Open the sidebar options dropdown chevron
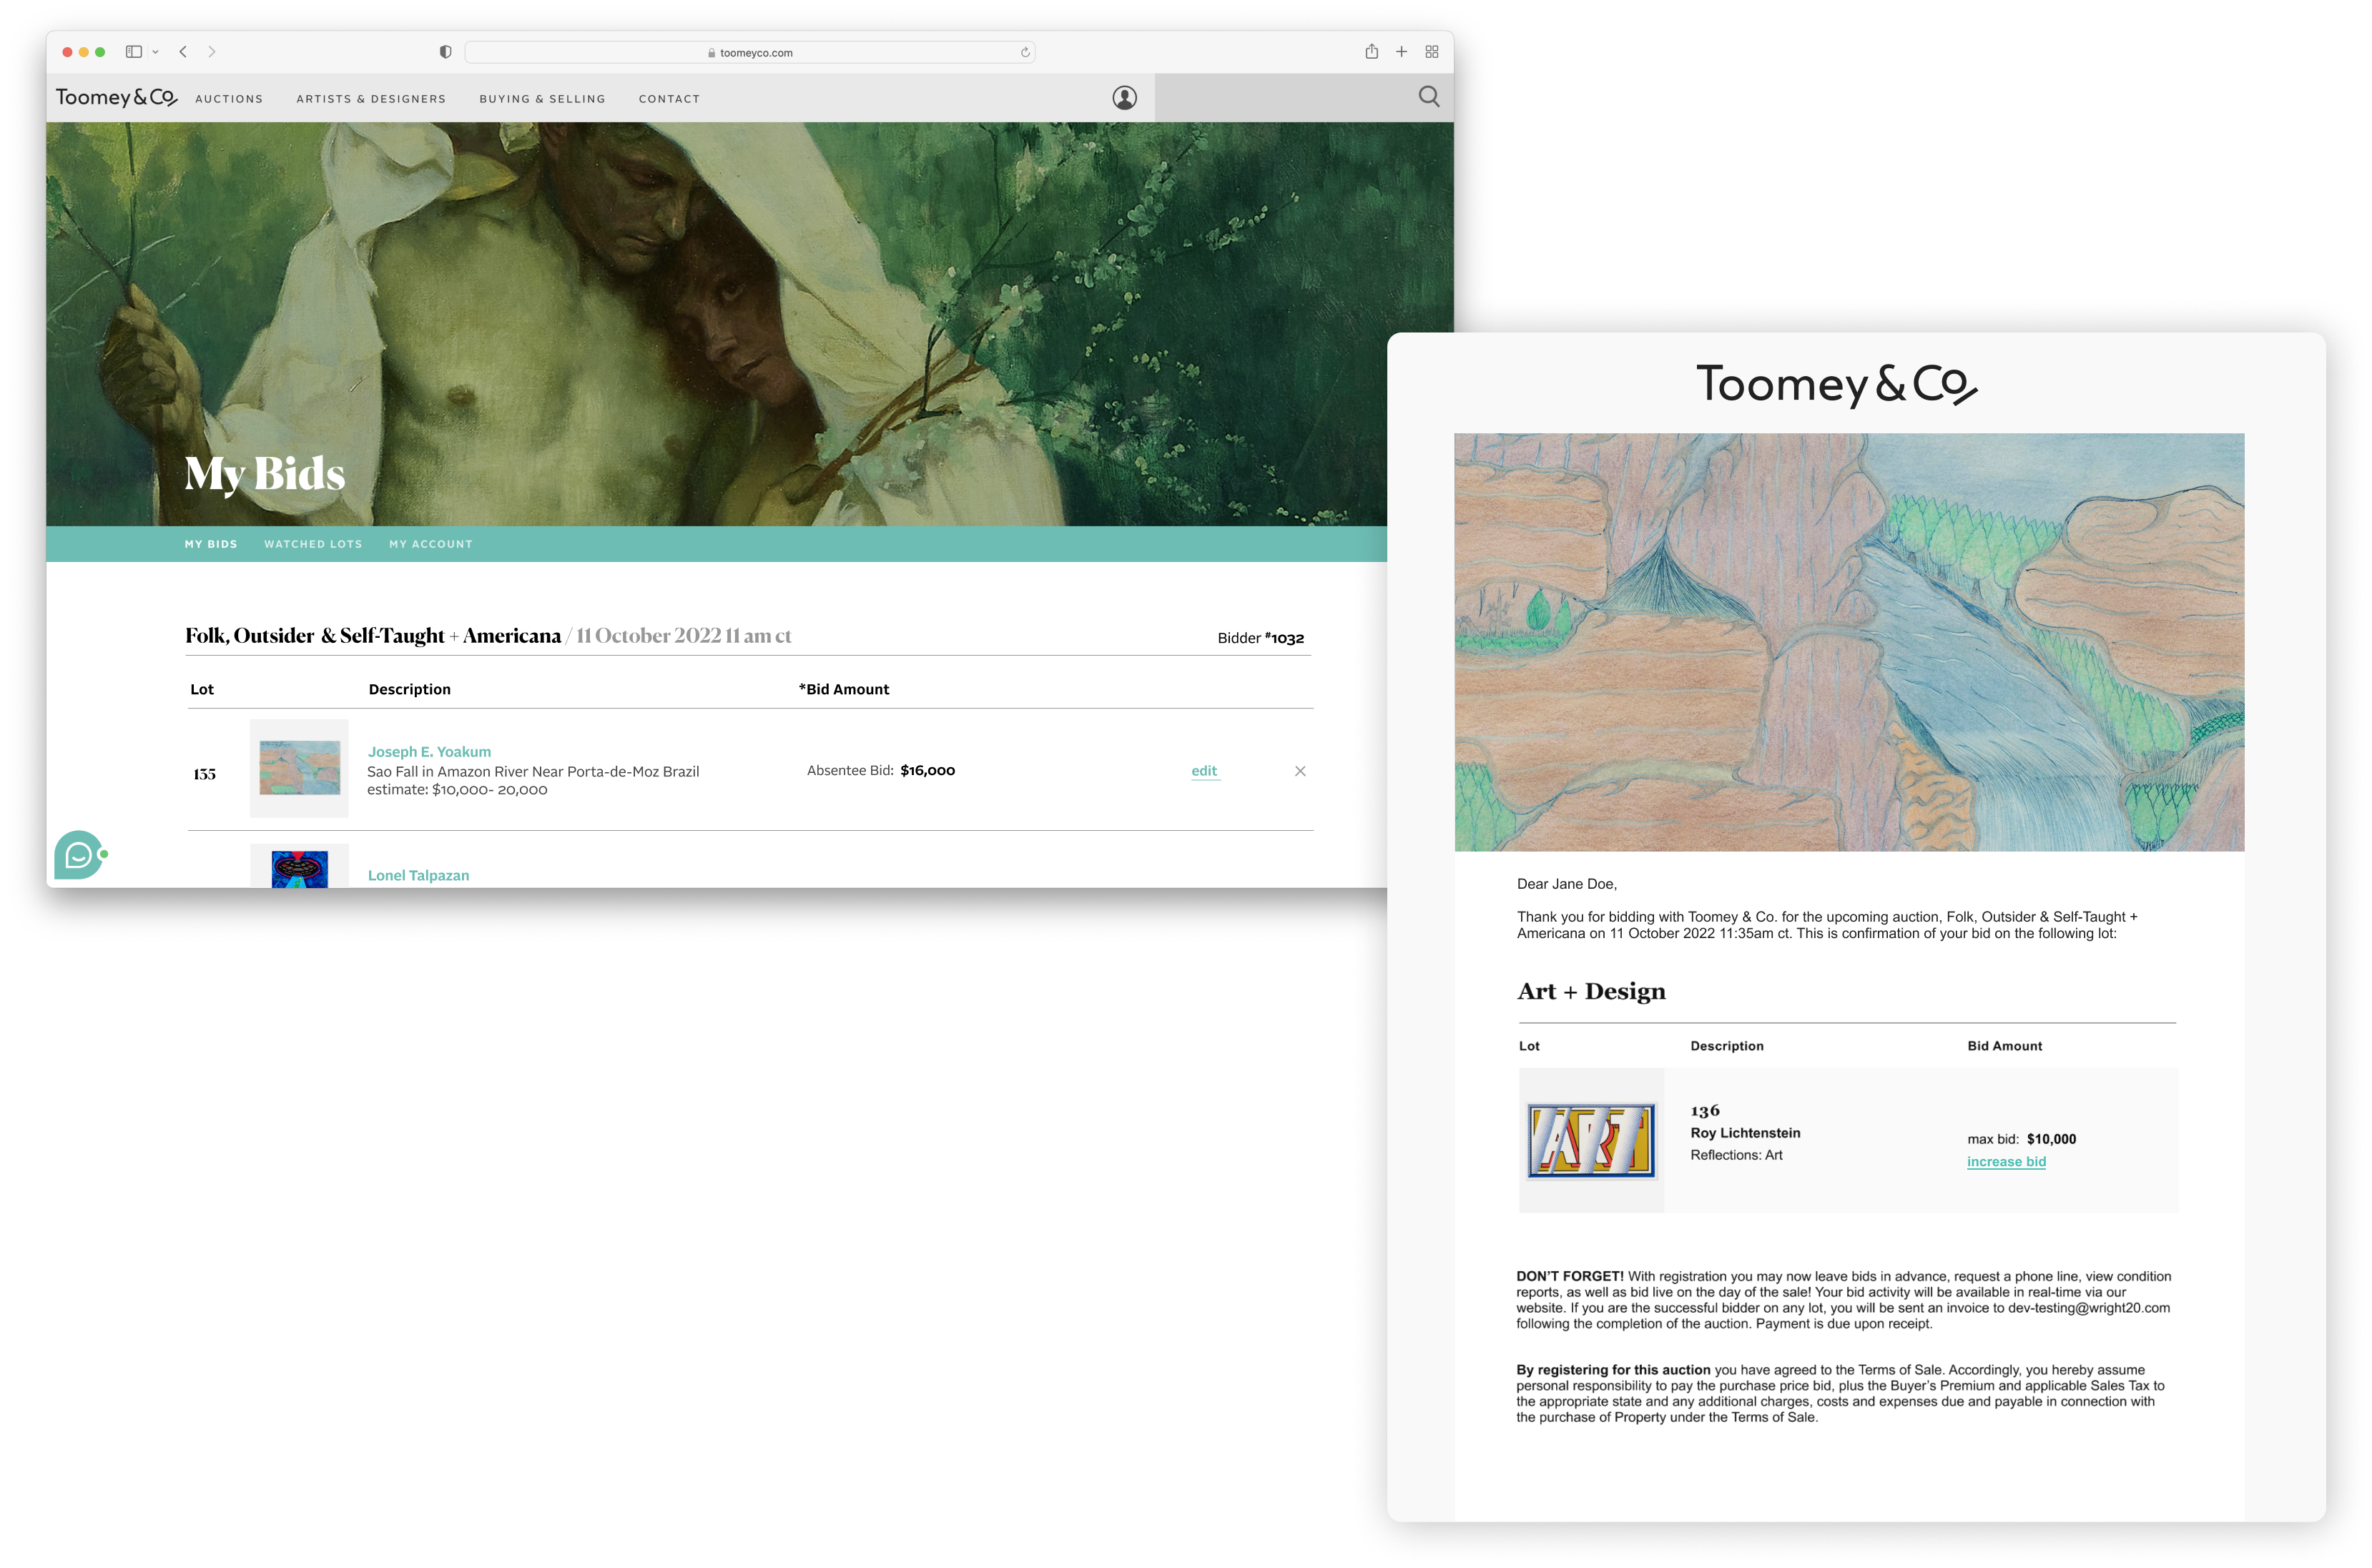The height and width of the screenshot is (1568, 2372). pyautogui.click(x=155, y=52)
